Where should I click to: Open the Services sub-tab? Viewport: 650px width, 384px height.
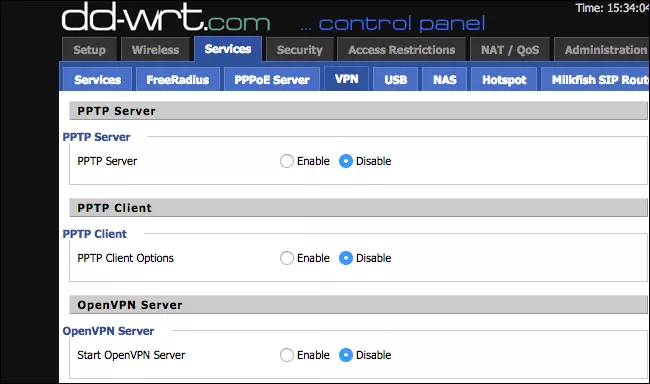tap(97, 80)
